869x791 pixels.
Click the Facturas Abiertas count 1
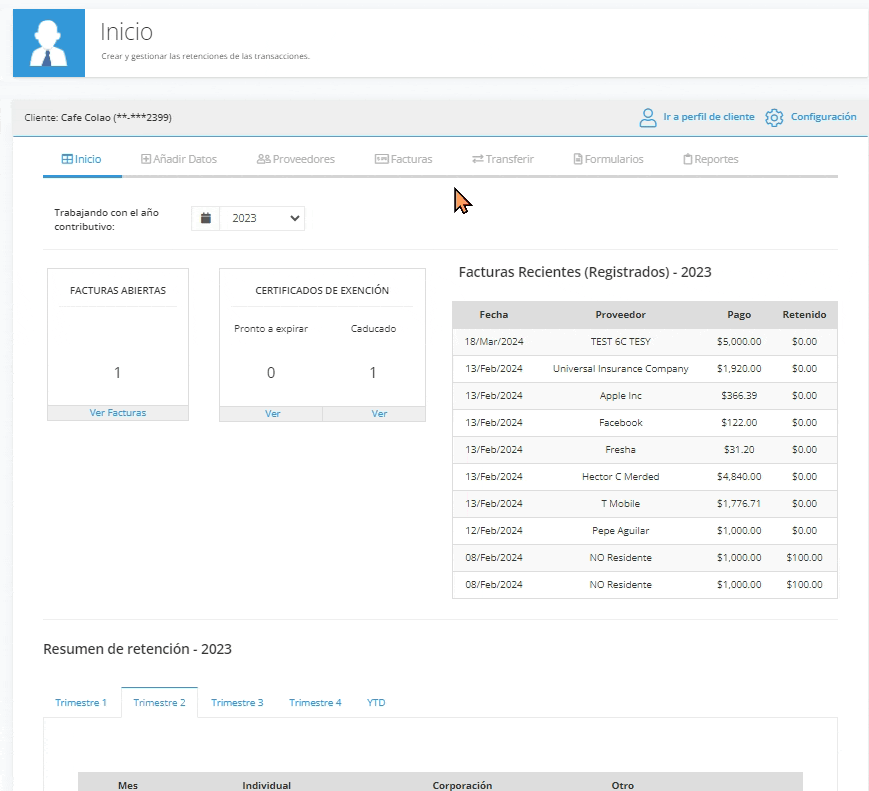[x=117, y=372]
